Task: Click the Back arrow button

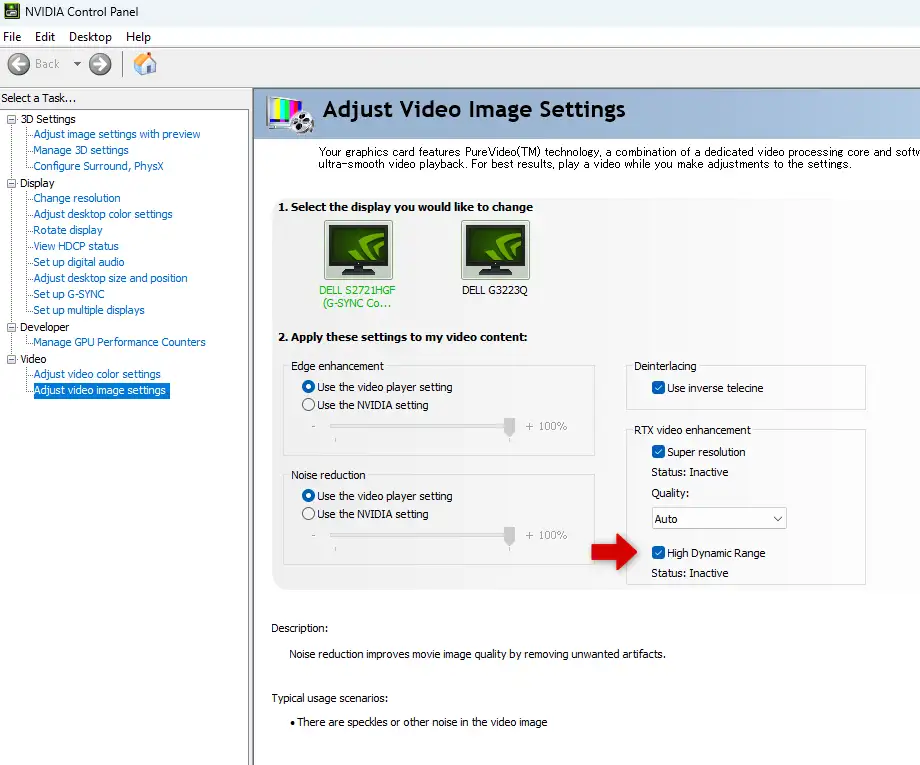Action: (x=19, y=64)
